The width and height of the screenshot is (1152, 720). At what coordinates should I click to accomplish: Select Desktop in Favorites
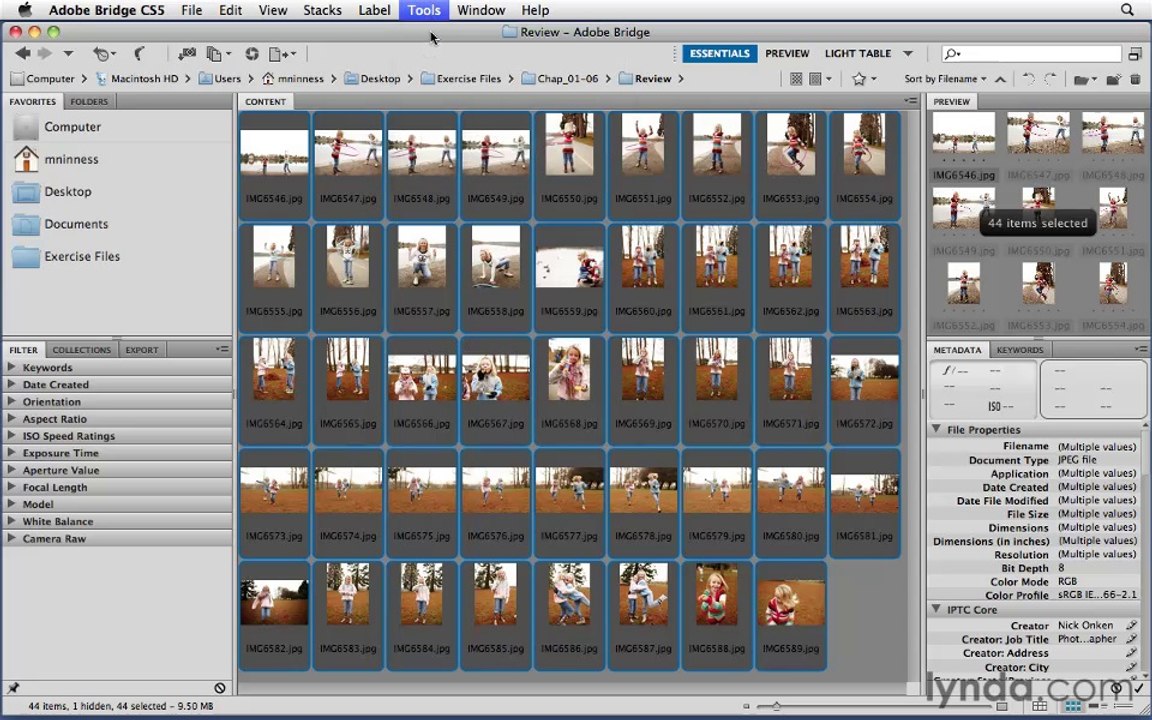[x=51, y=192]
